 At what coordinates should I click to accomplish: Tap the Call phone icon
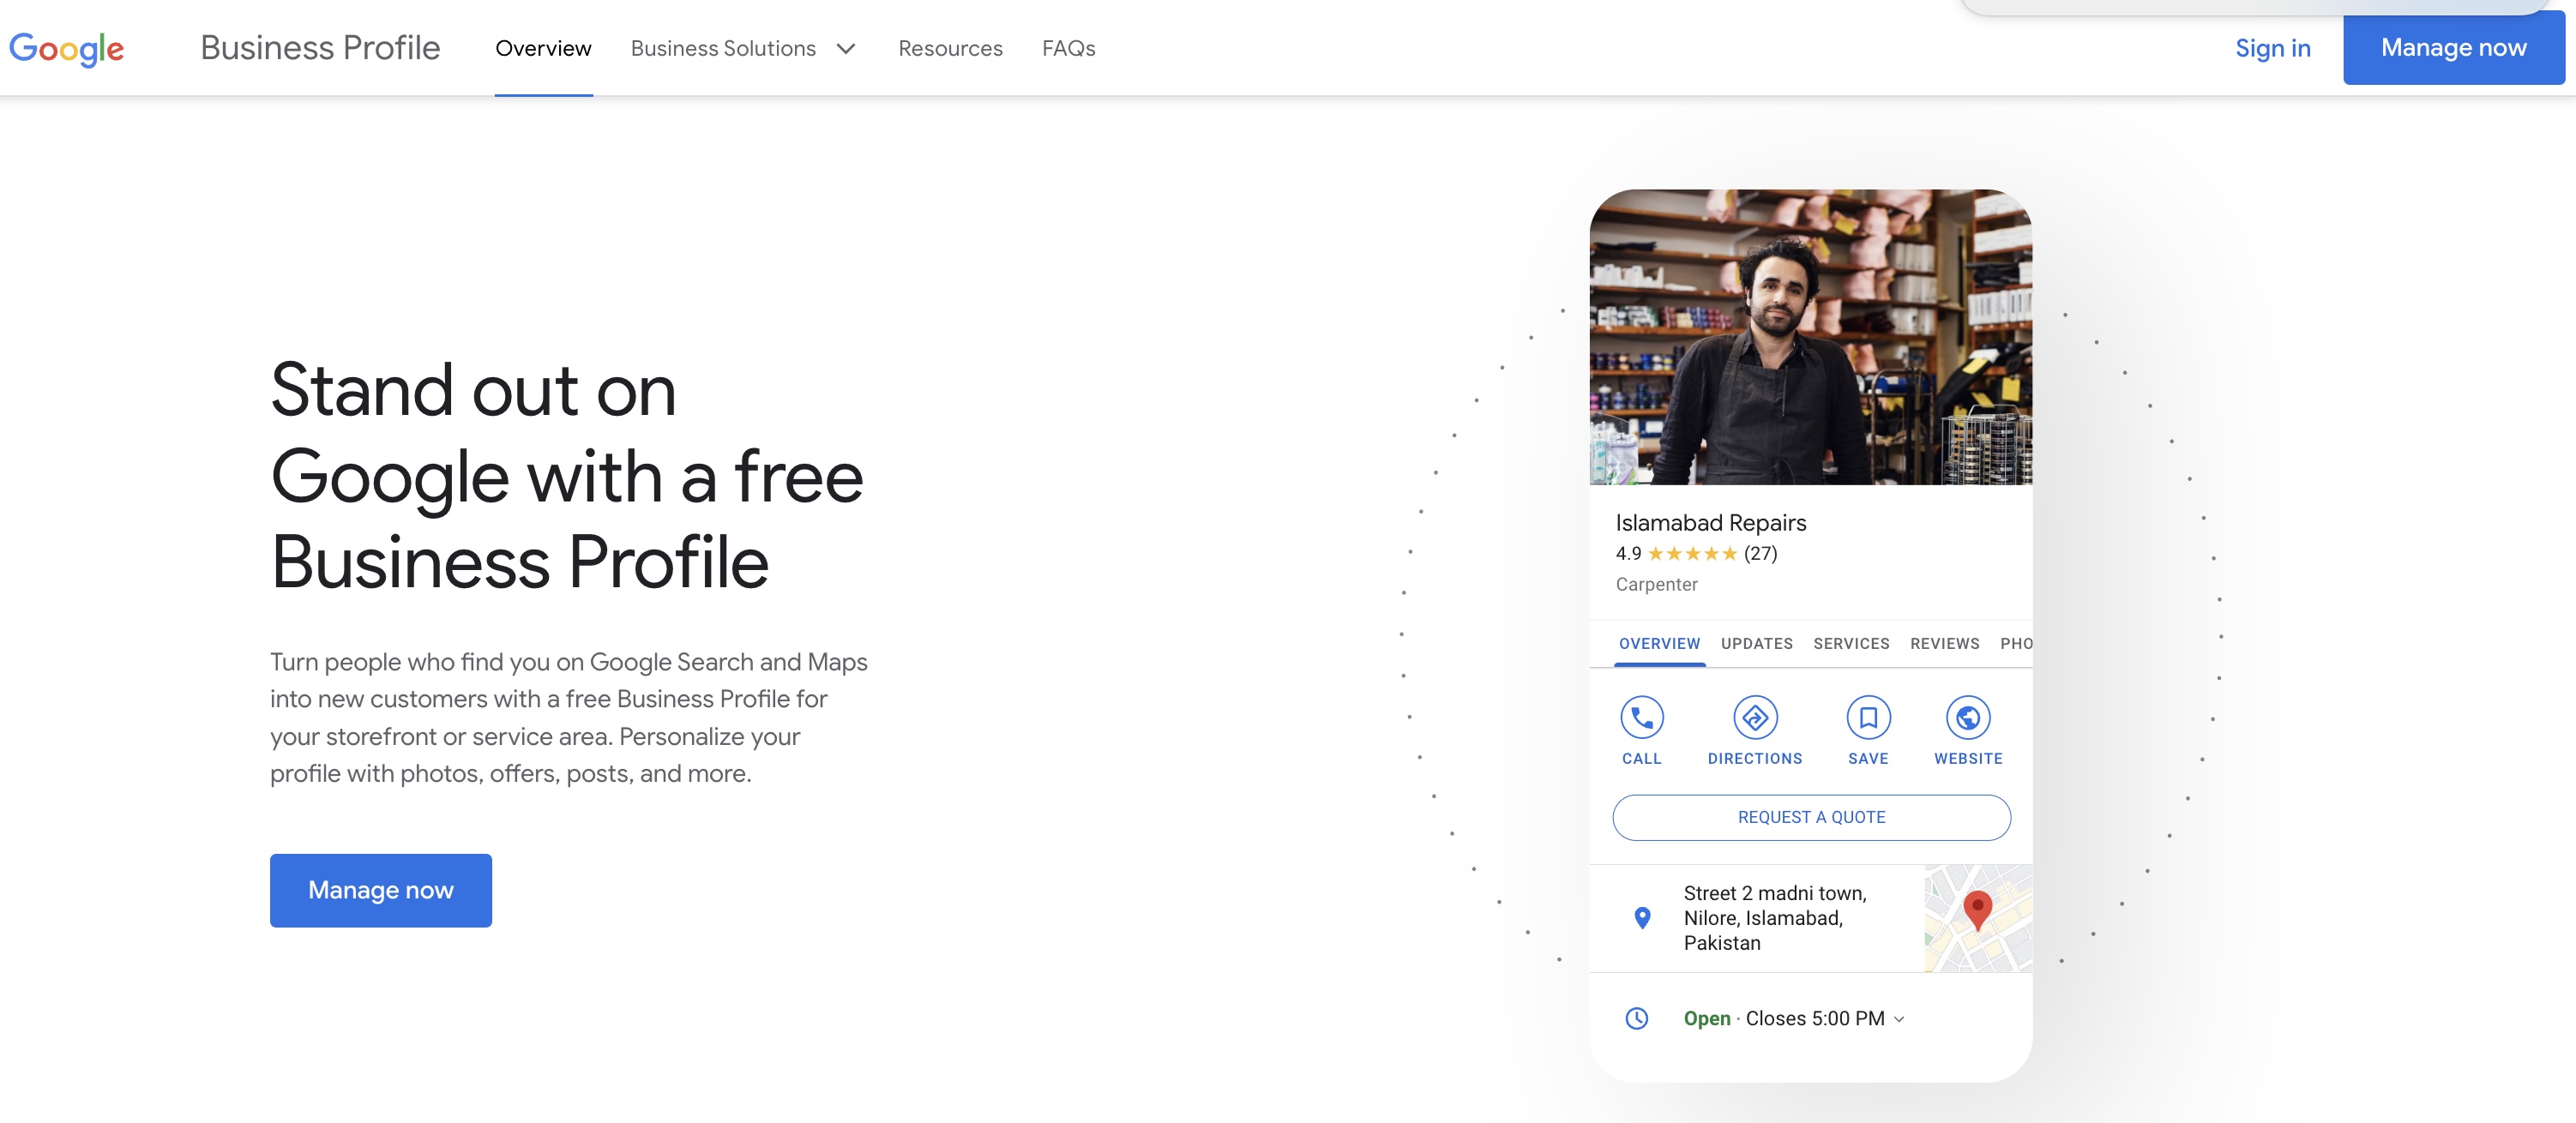click(x=1641, y=717)
